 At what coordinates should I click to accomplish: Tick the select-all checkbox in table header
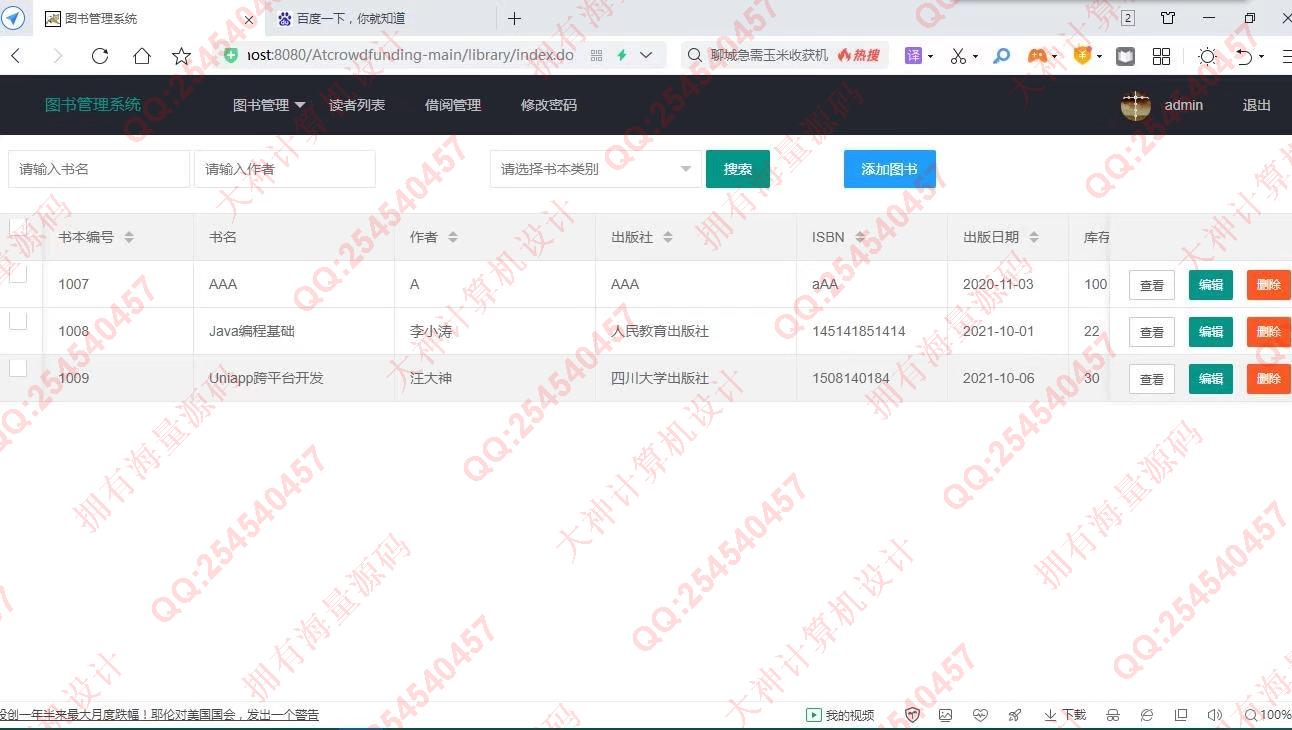pyautogui.click(x=18, y=227)
